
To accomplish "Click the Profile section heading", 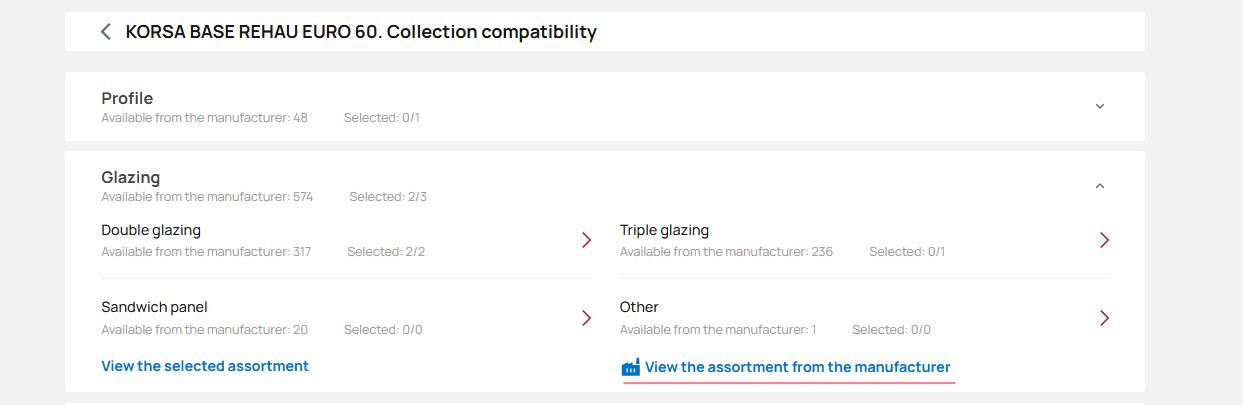I will point(127,98).
